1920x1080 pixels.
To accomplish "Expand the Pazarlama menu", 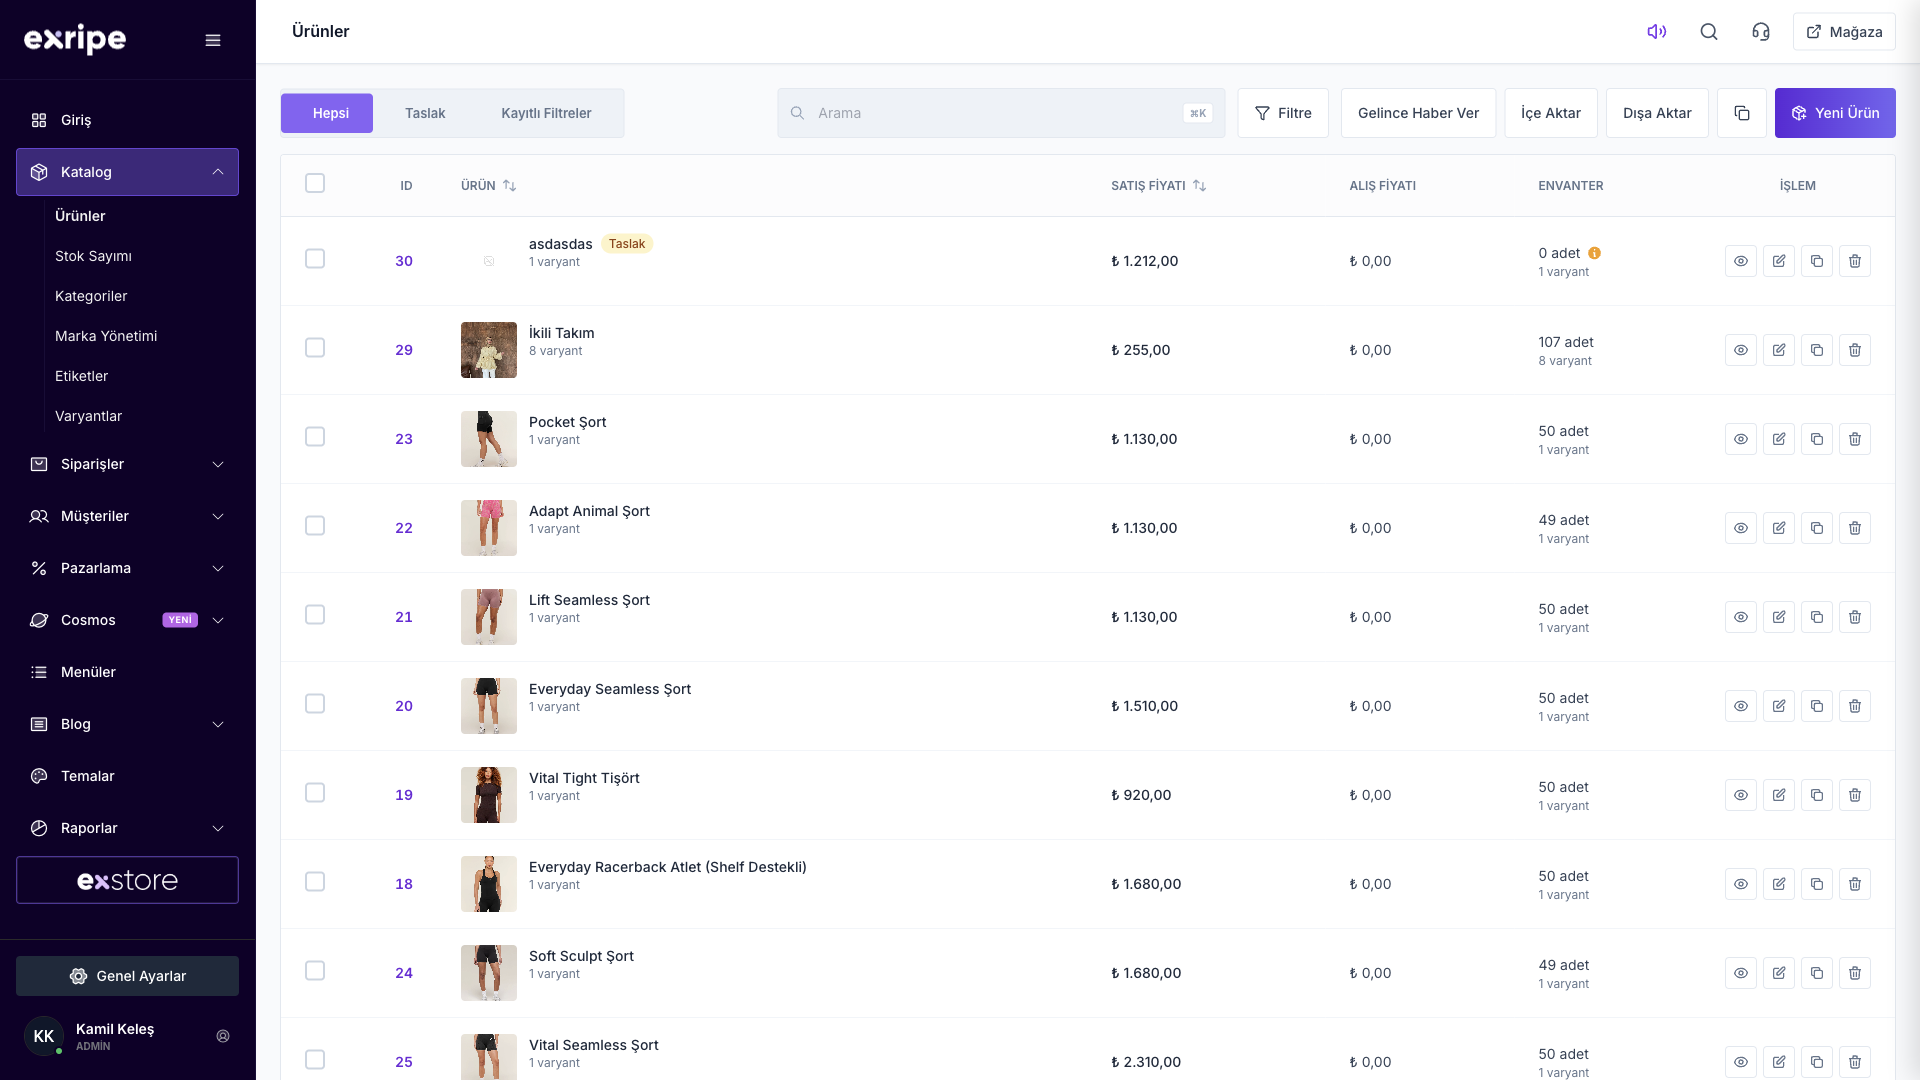I will pos(127,568).
